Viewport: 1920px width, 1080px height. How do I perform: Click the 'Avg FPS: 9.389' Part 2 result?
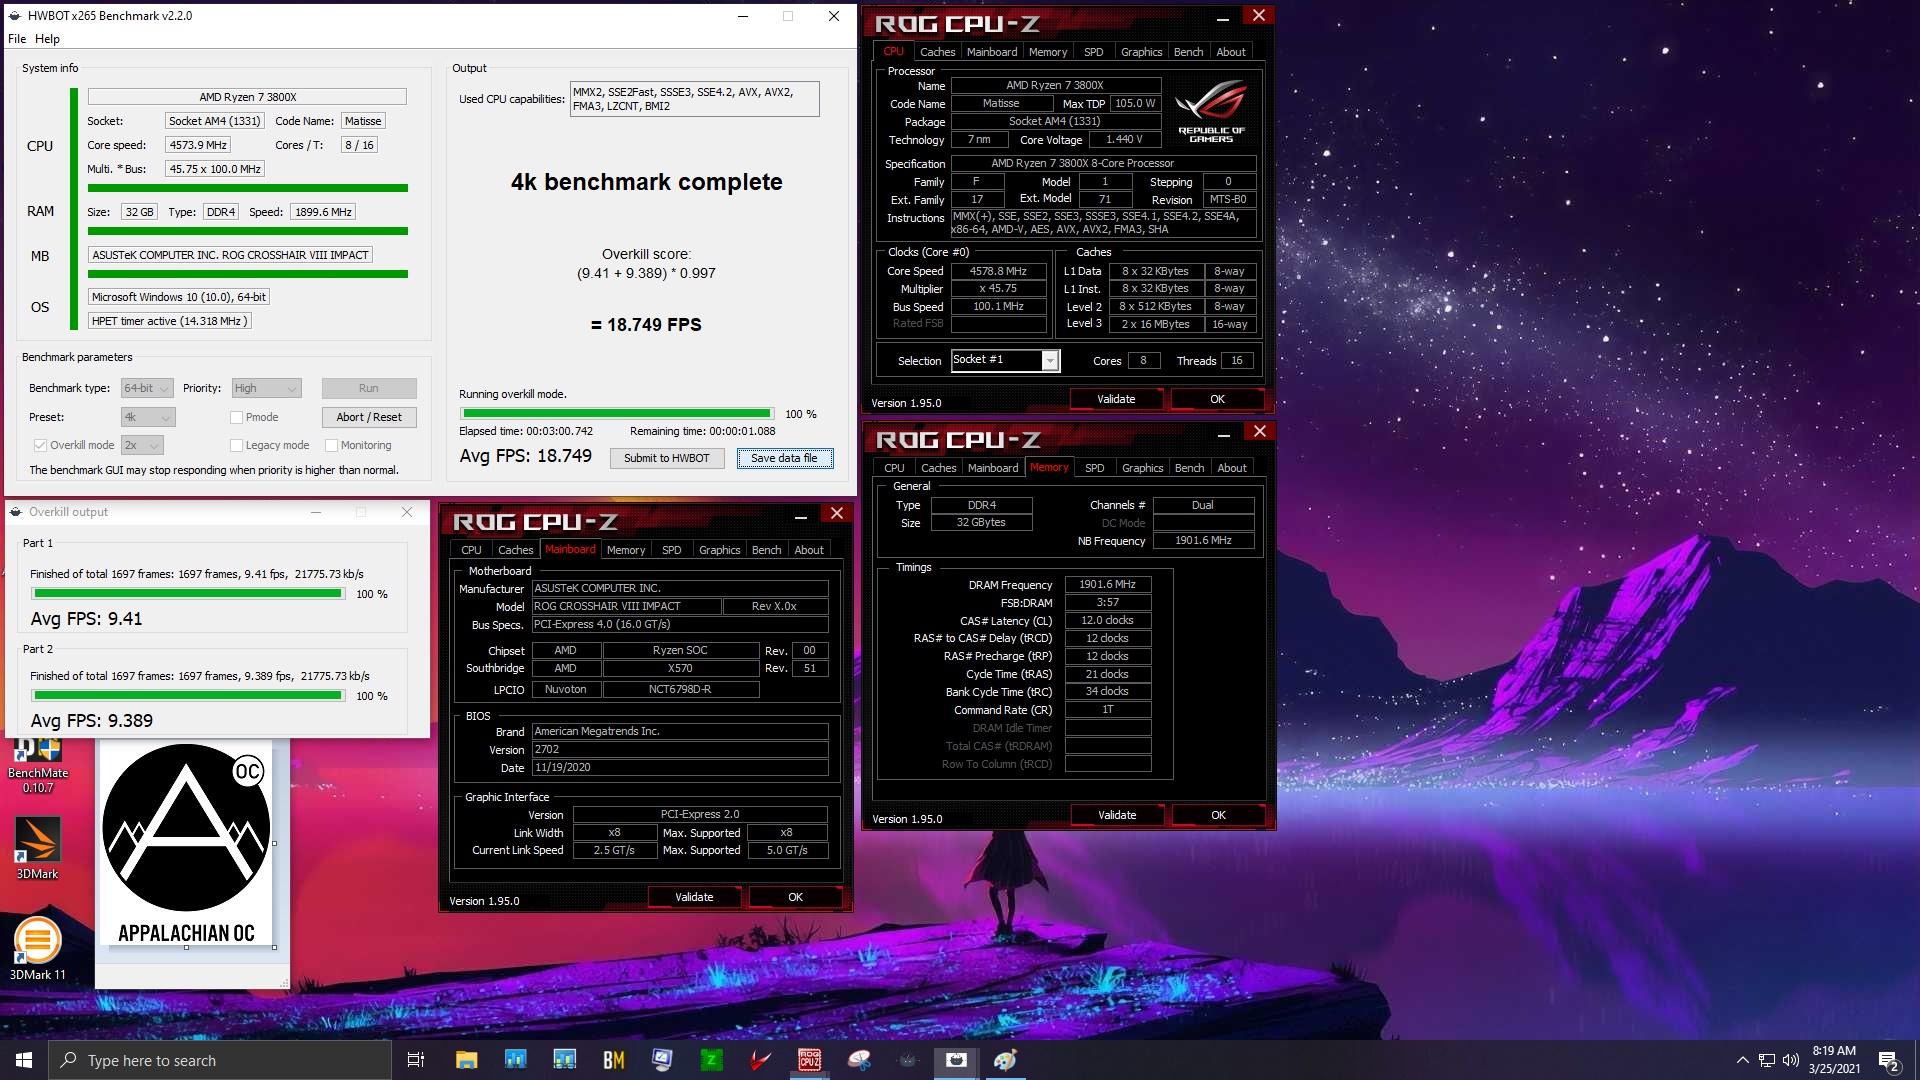(92, 721)
